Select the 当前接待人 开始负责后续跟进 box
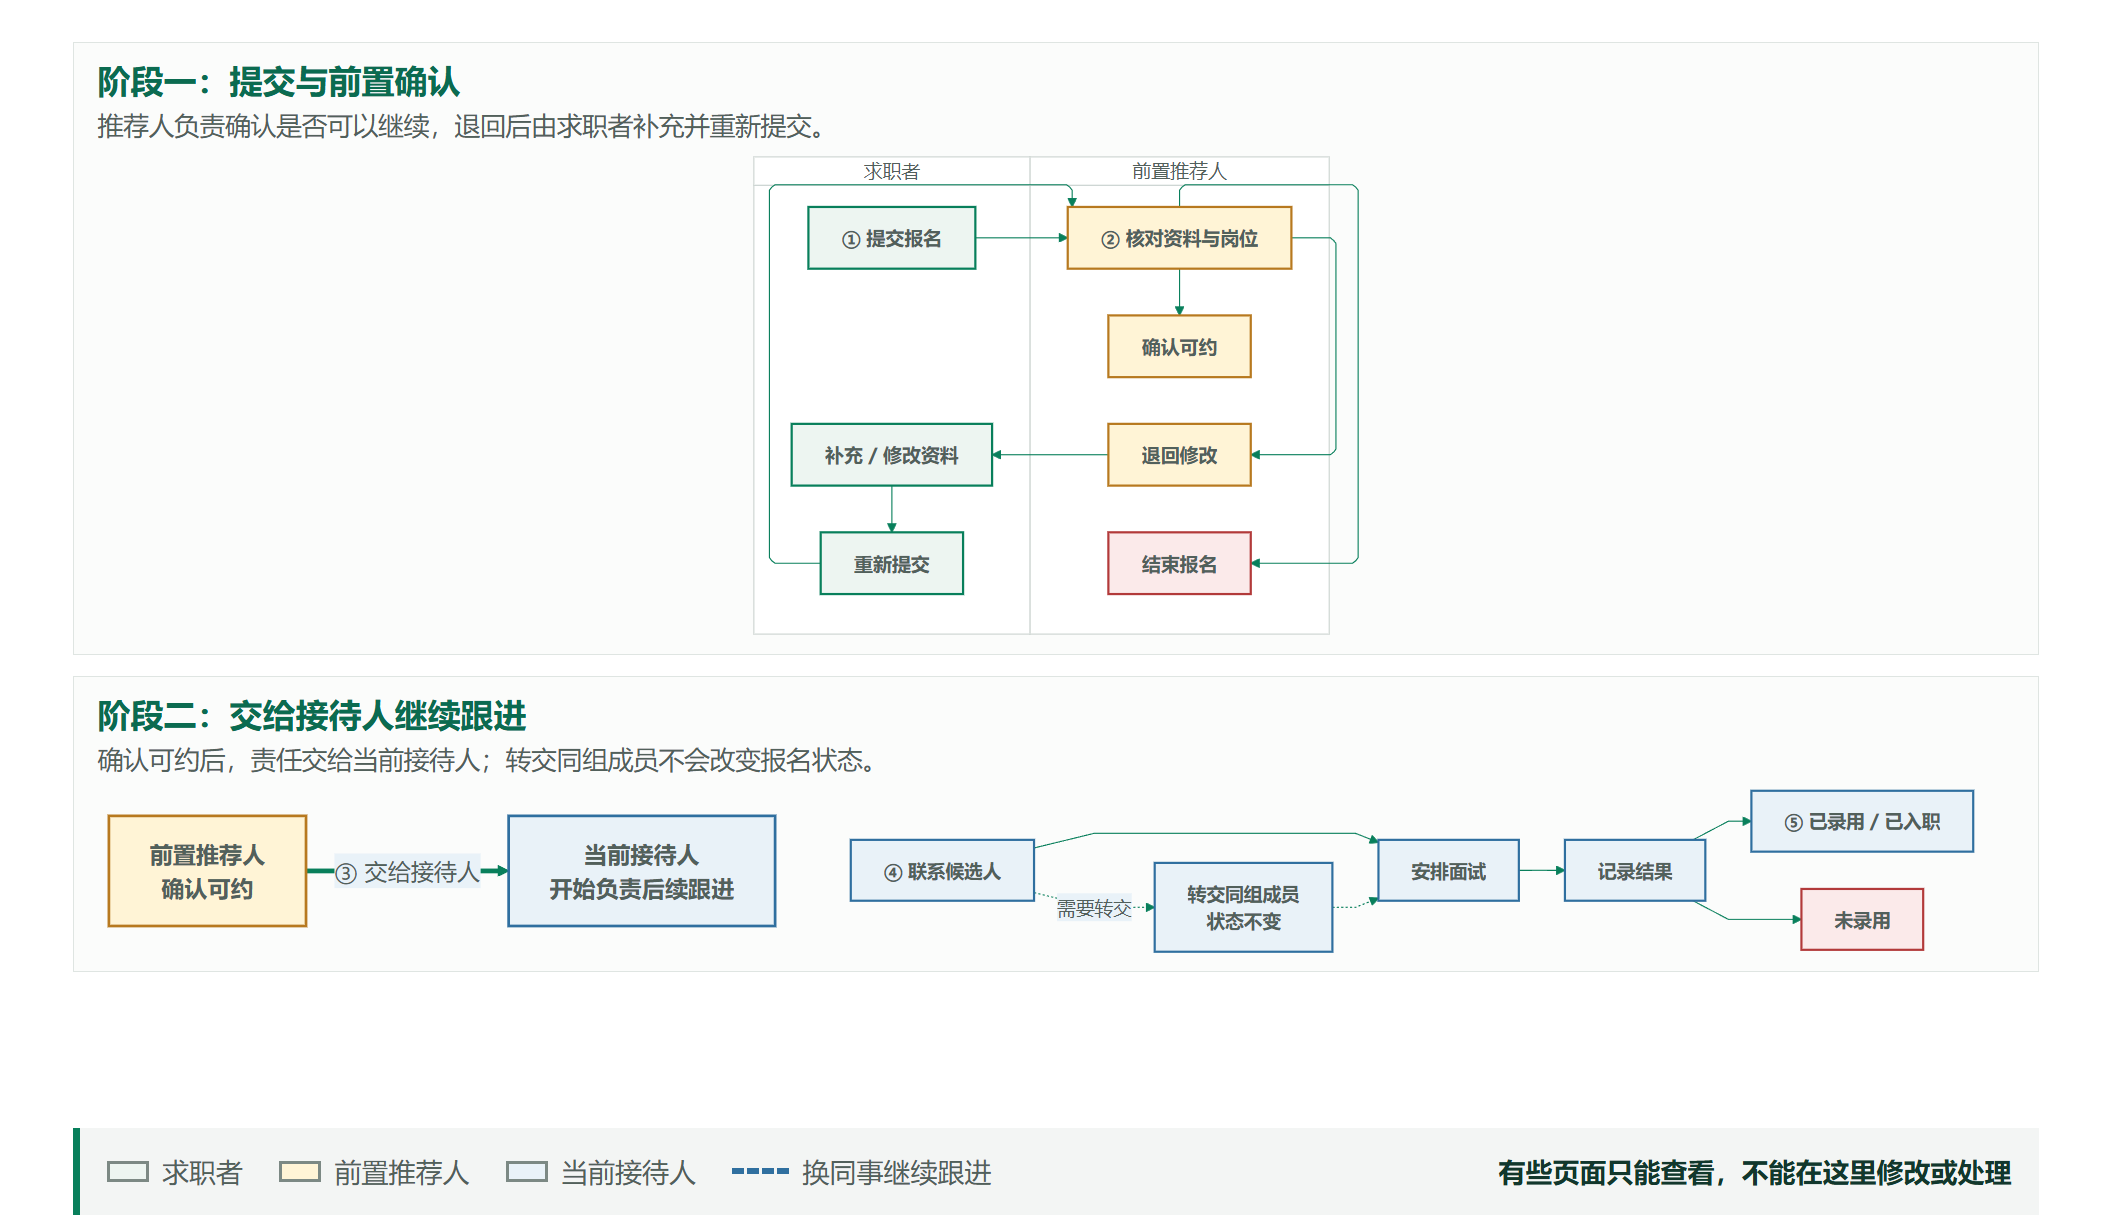Screen dimensions: 2108x1227 pyautogui.click(x=641, y=871)
